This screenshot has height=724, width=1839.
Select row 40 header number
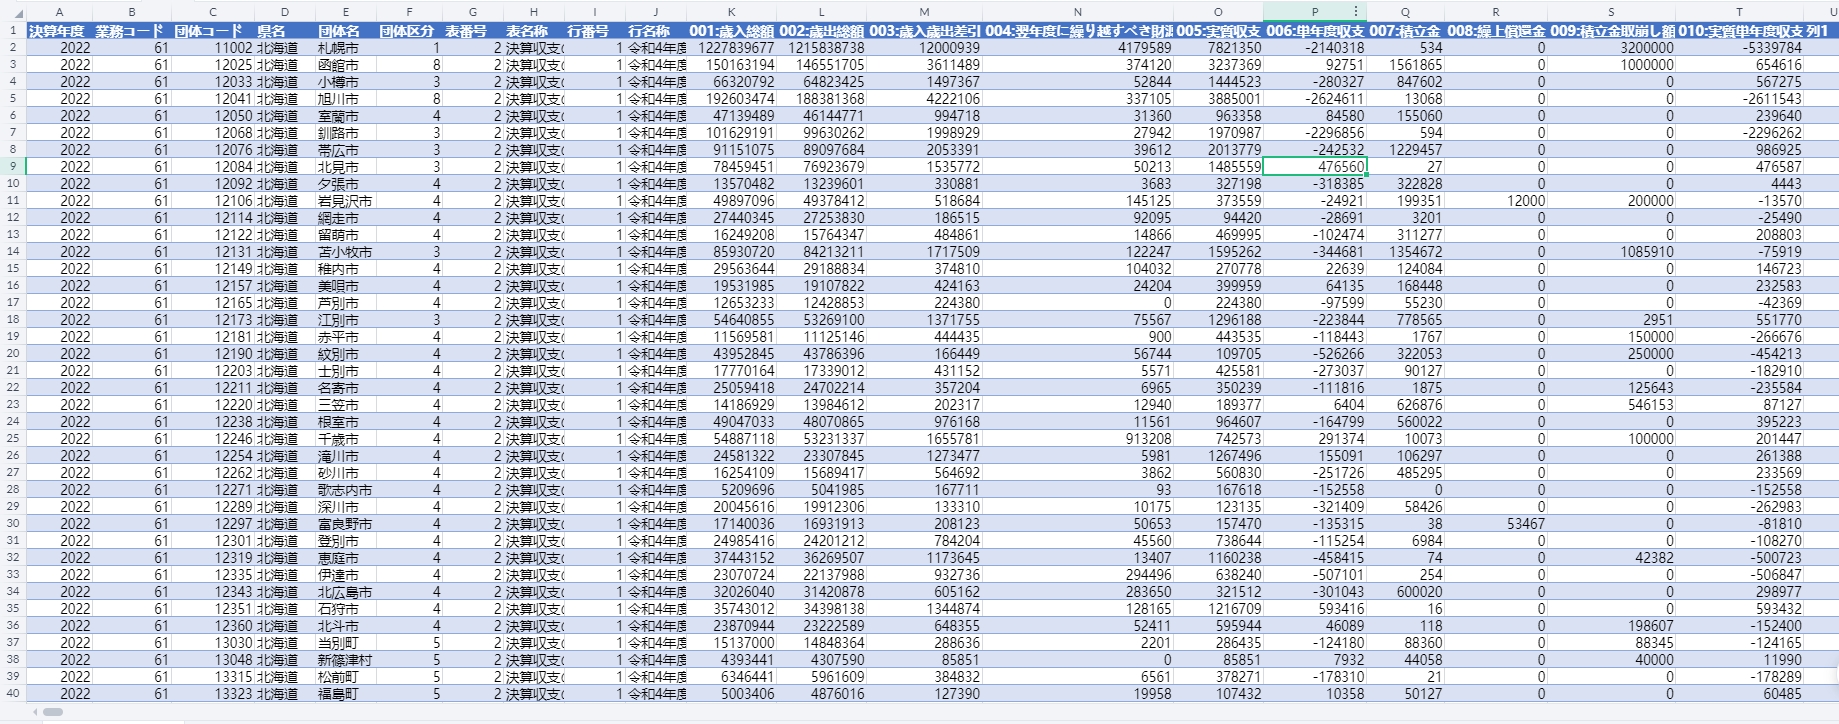click(13, 693)
